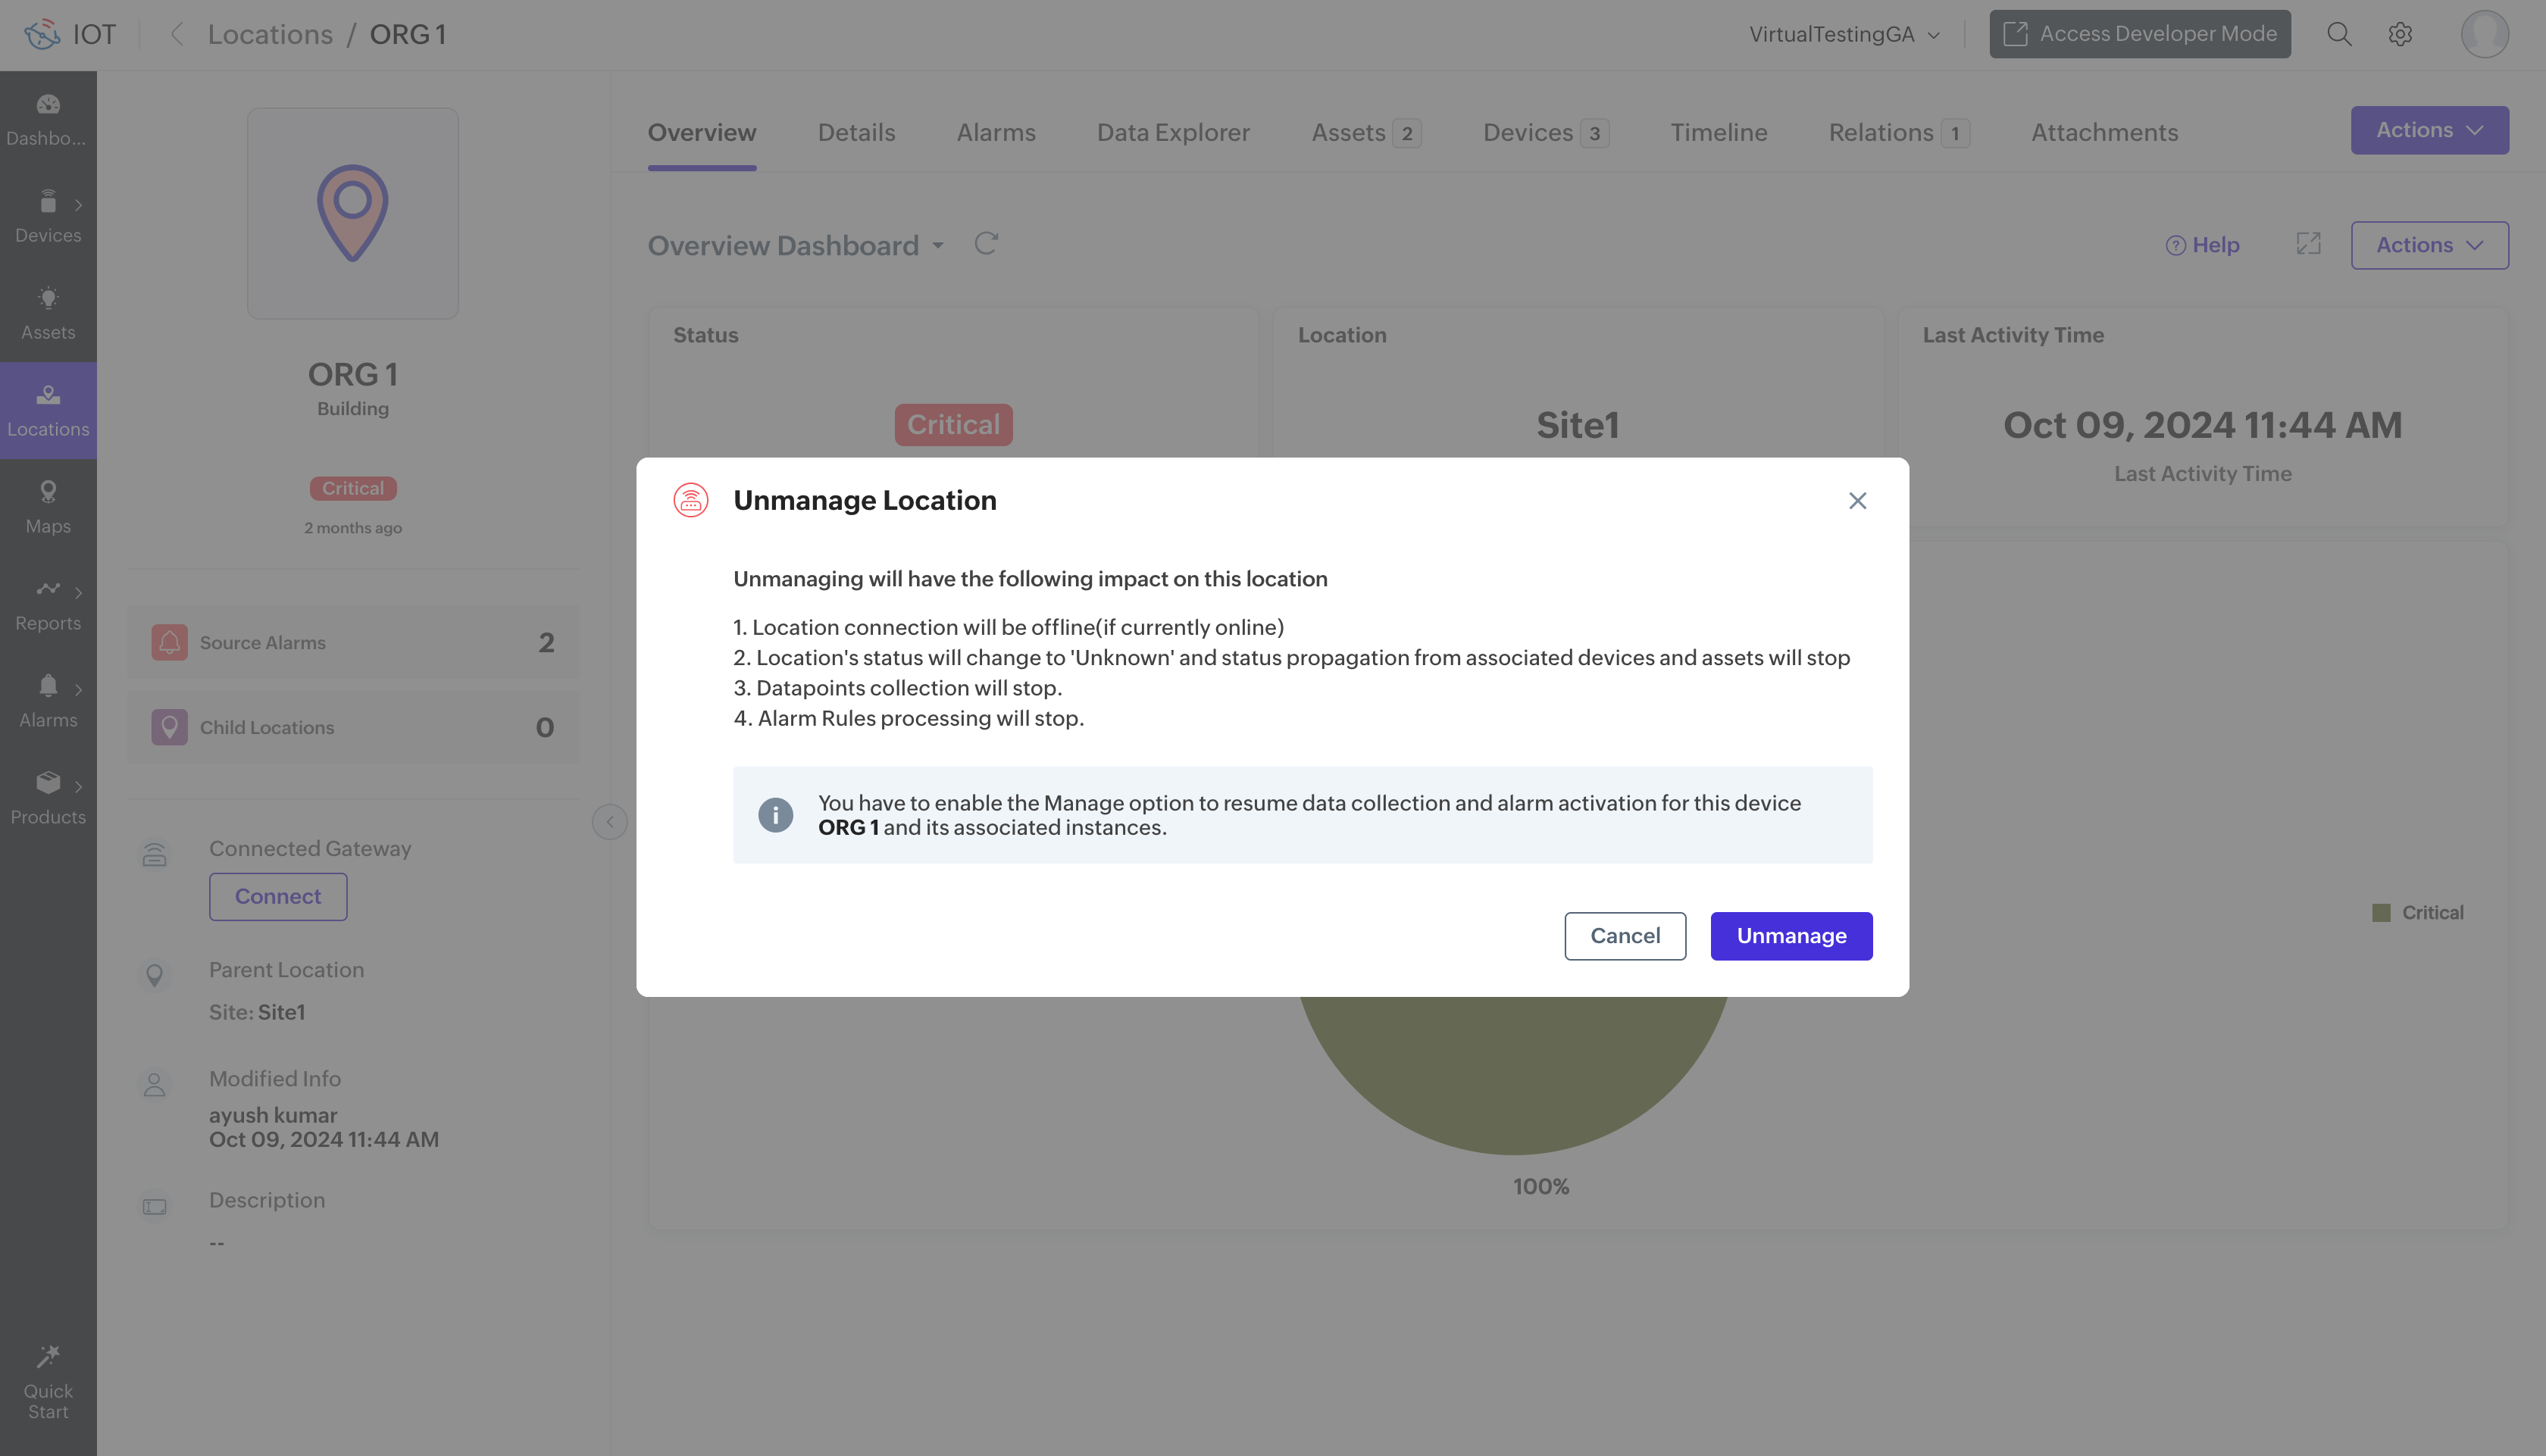
Task: Click the search magnifier icon
Action: (2338, 34)
